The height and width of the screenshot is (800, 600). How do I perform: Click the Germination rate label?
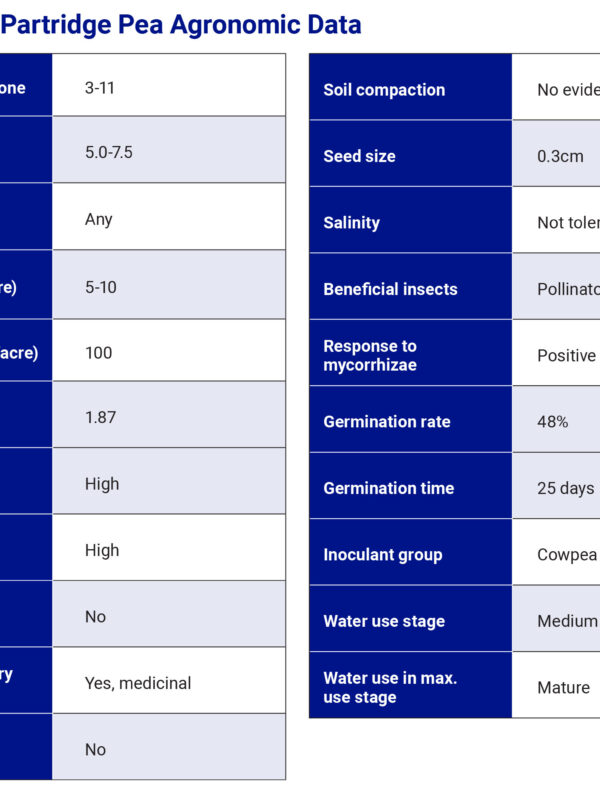point(386,422)
